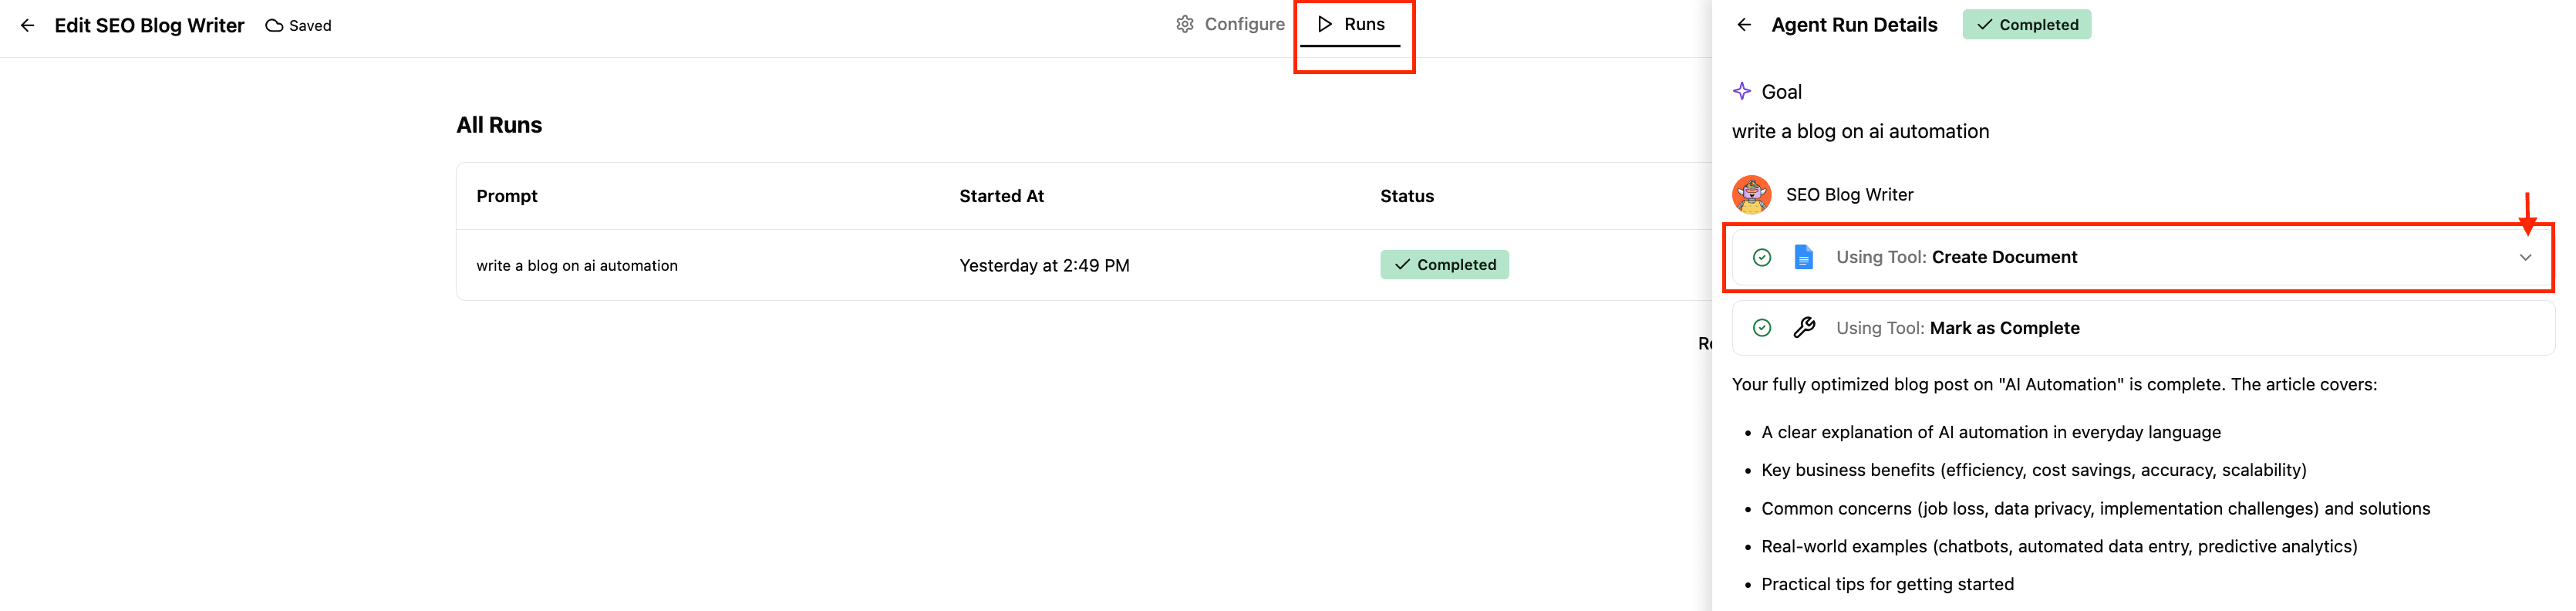Click the check circle beside Mark as Complete
The height and width of the screenshot is (611, 2576).
(x=1762, y=328)
